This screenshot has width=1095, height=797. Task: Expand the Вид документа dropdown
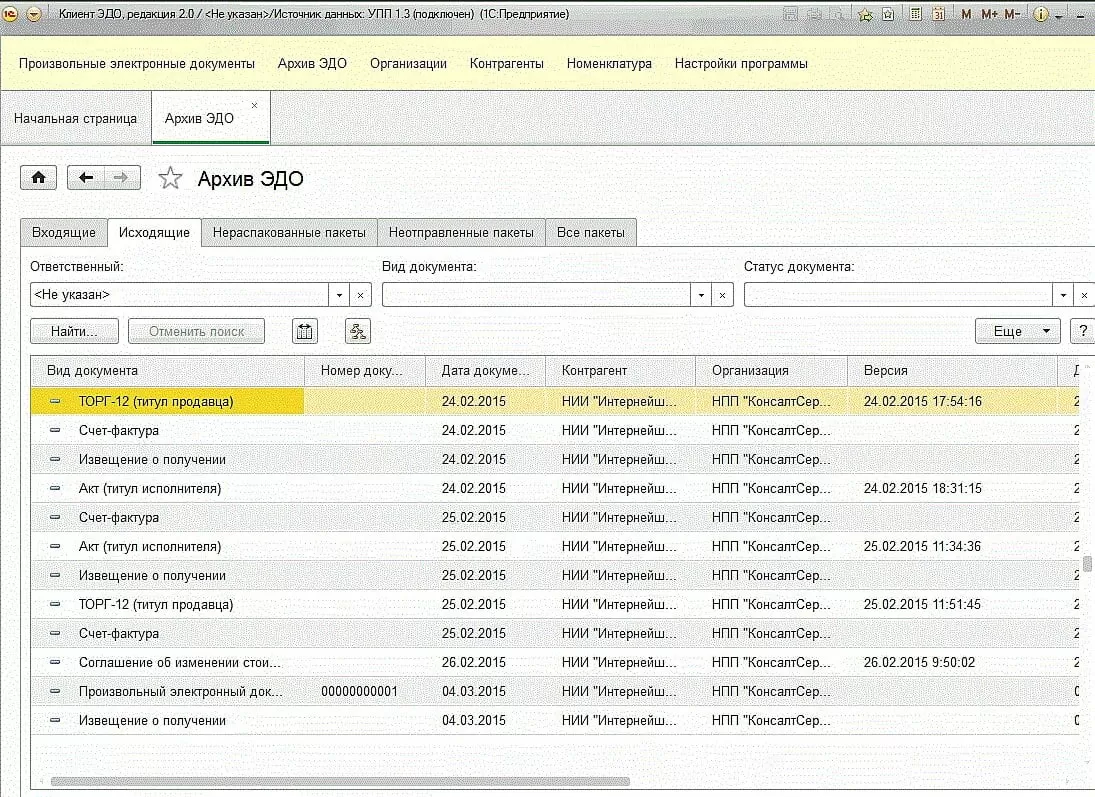point(701,295)
